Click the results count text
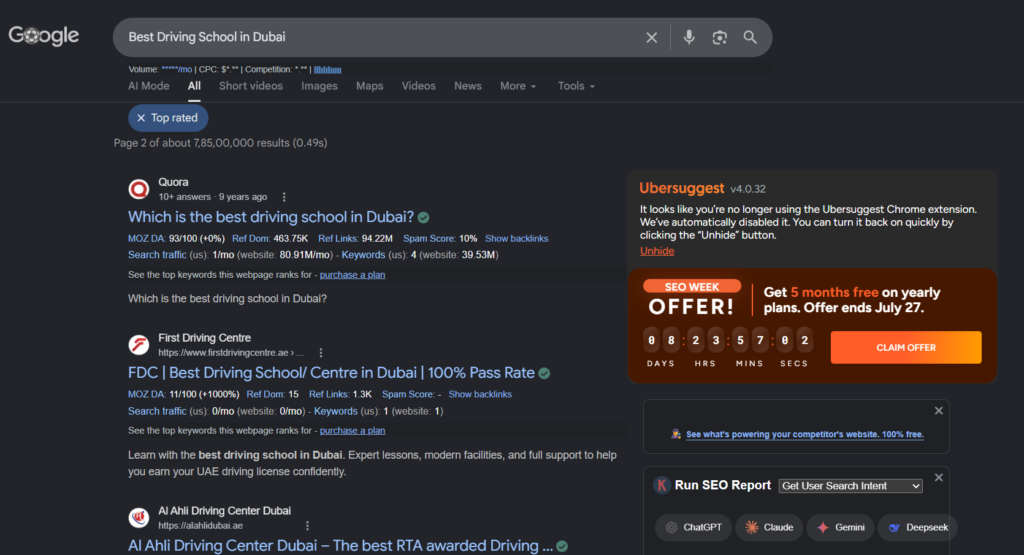Image resolution: width=1024 pixels, height=555 pixels. (x=221, y=143)
